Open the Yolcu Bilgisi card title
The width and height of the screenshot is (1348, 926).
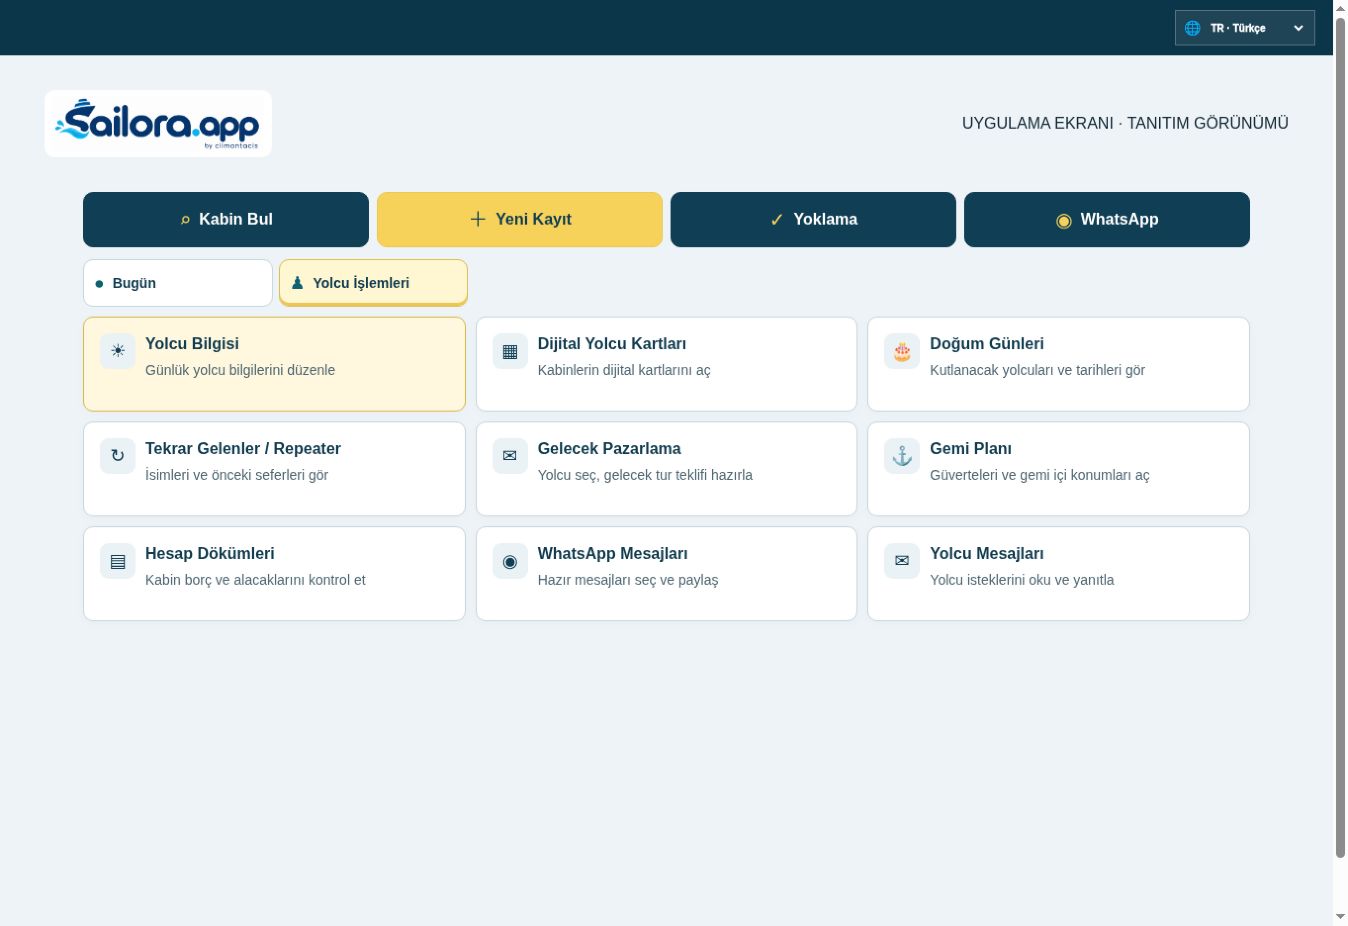tap(192, 343)
